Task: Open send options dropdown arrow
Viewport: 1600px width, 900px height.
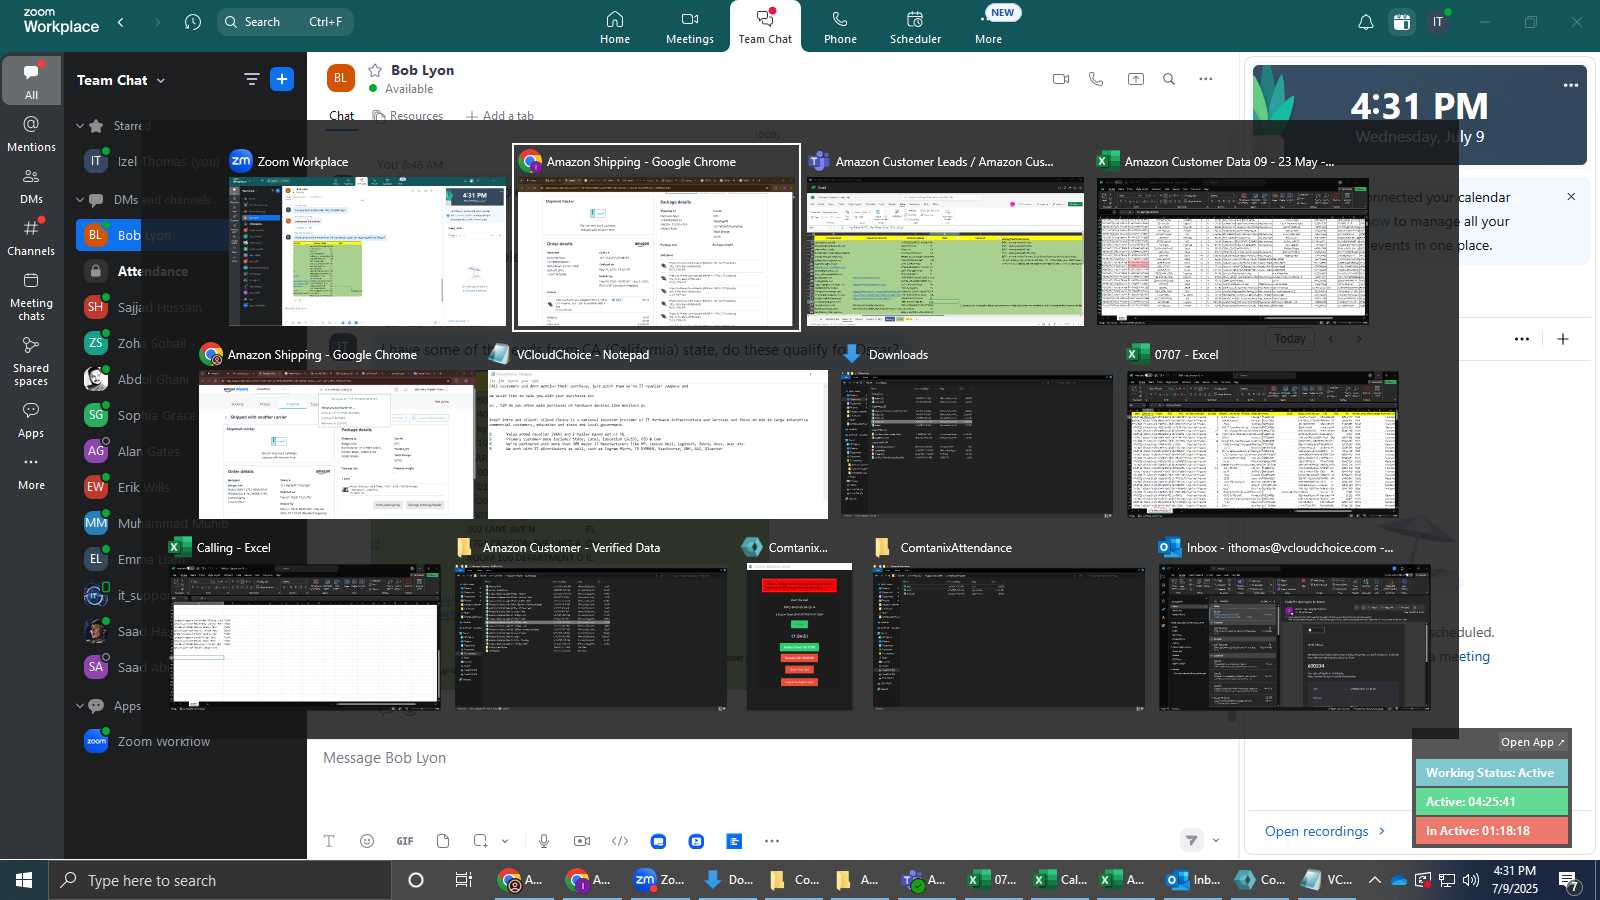Action: pyautogui.click(x=1216, y=841)
